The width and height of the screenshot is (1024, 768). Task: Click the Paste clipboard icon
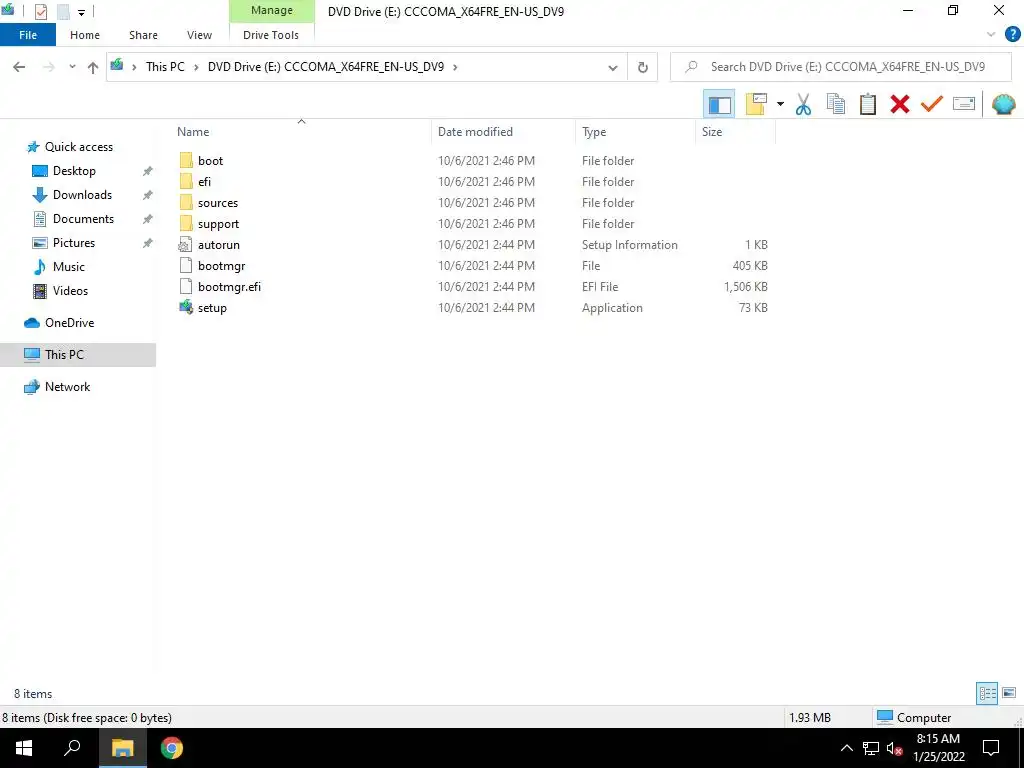[x=867, y=104]
